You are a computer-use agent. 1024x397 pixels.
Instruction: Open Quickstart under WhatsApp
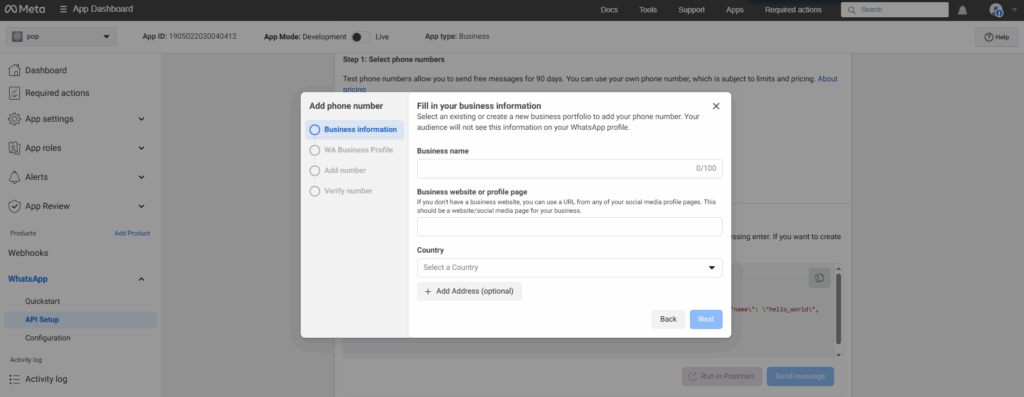click(x=42, y=302)
